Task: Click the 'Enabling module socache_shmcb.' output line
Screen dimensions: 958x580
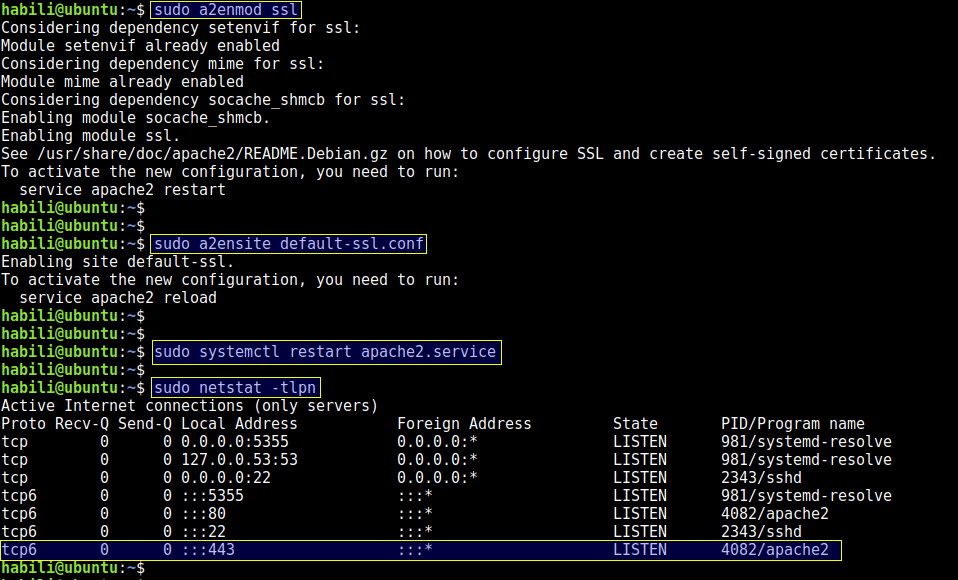Action: tap(136, 118)
